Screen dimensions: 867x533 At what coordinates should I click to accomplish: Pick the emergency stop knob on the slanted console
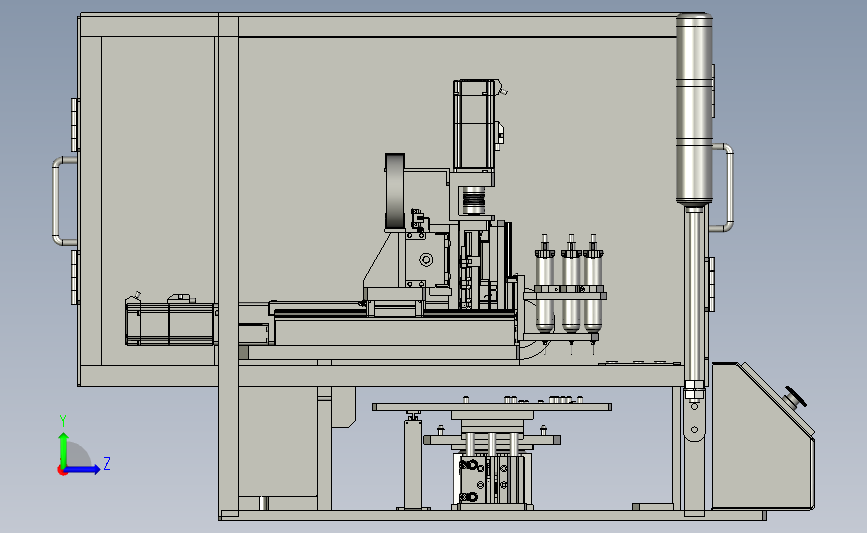(795, 397)
